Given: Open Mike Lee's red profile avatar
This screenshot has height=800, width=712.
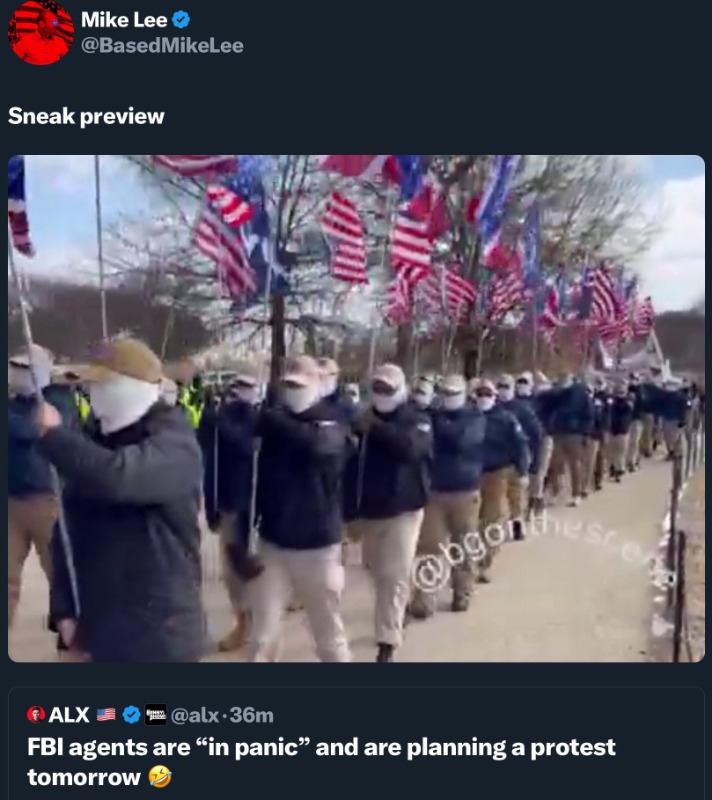Looking at the screenshot, I should coord(41,33).
